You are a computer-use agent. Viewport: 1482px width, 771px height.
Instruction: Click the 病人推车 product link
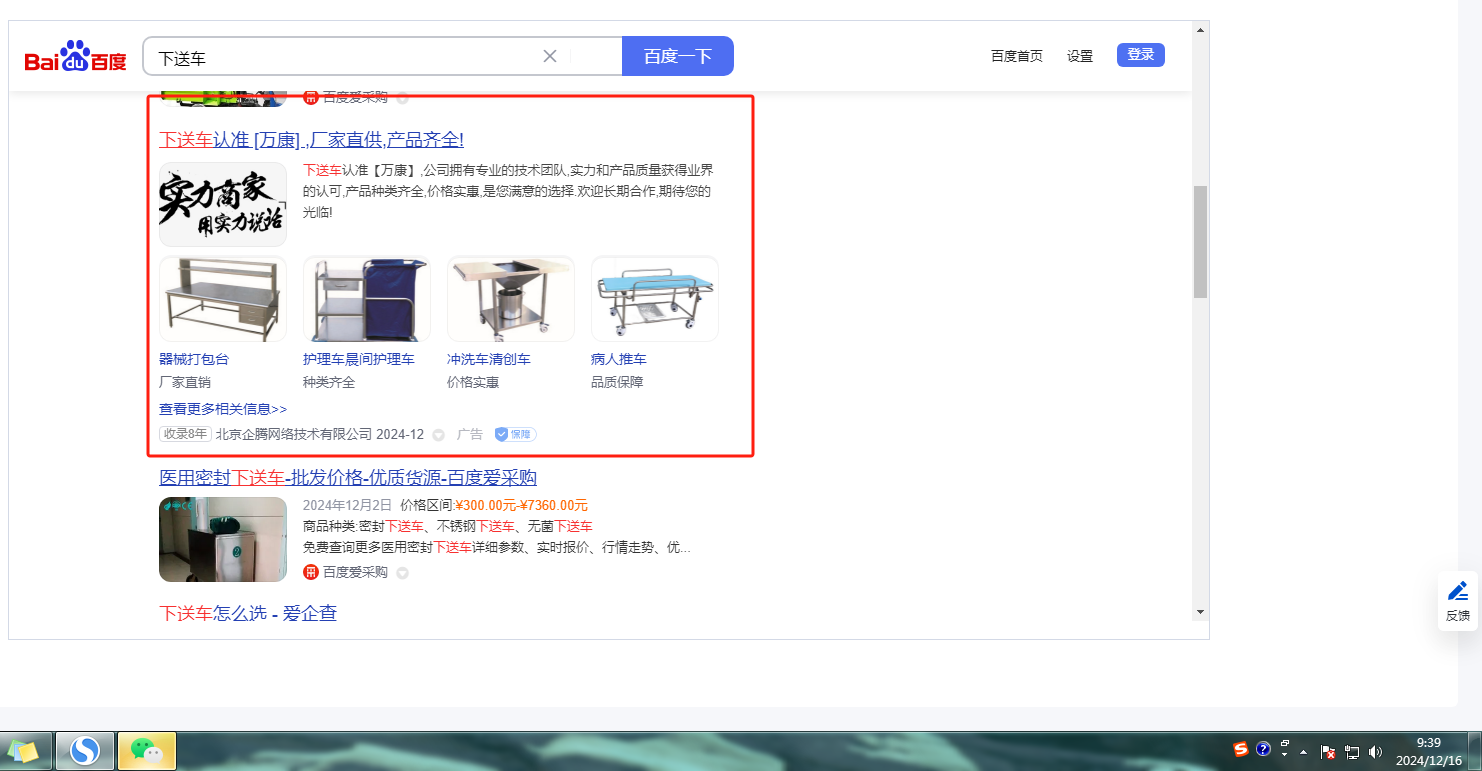(x=619, y=359)
